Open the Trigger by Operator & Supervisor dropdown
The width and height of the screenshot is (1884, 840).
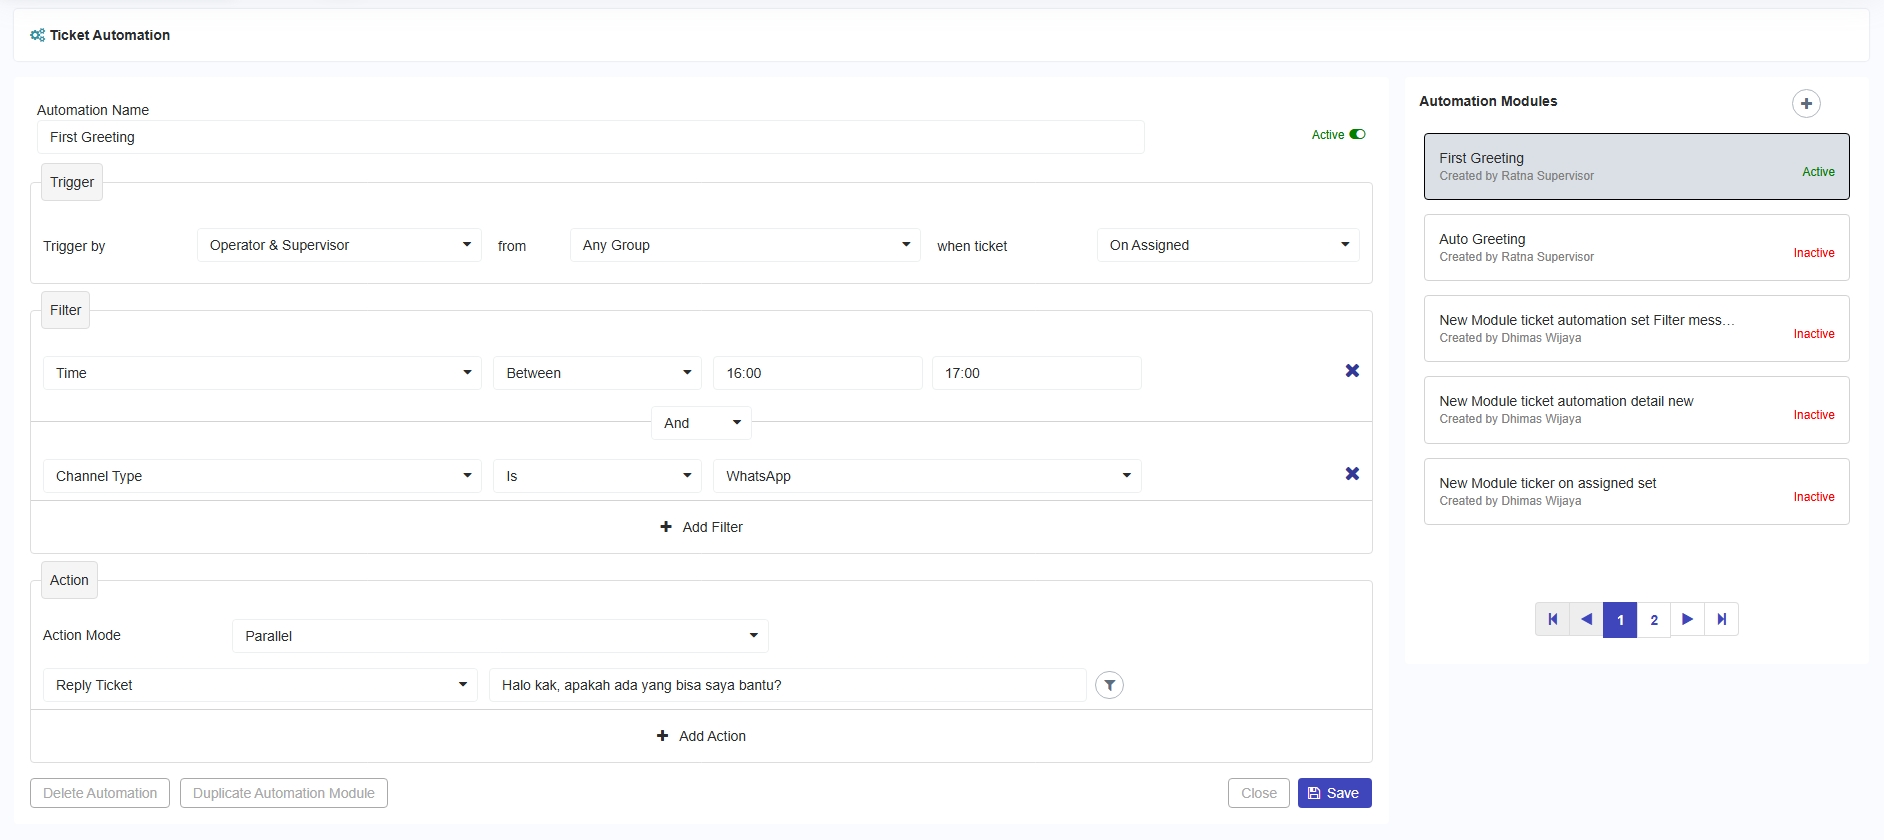pyautogui.click(x=339, y=246)
